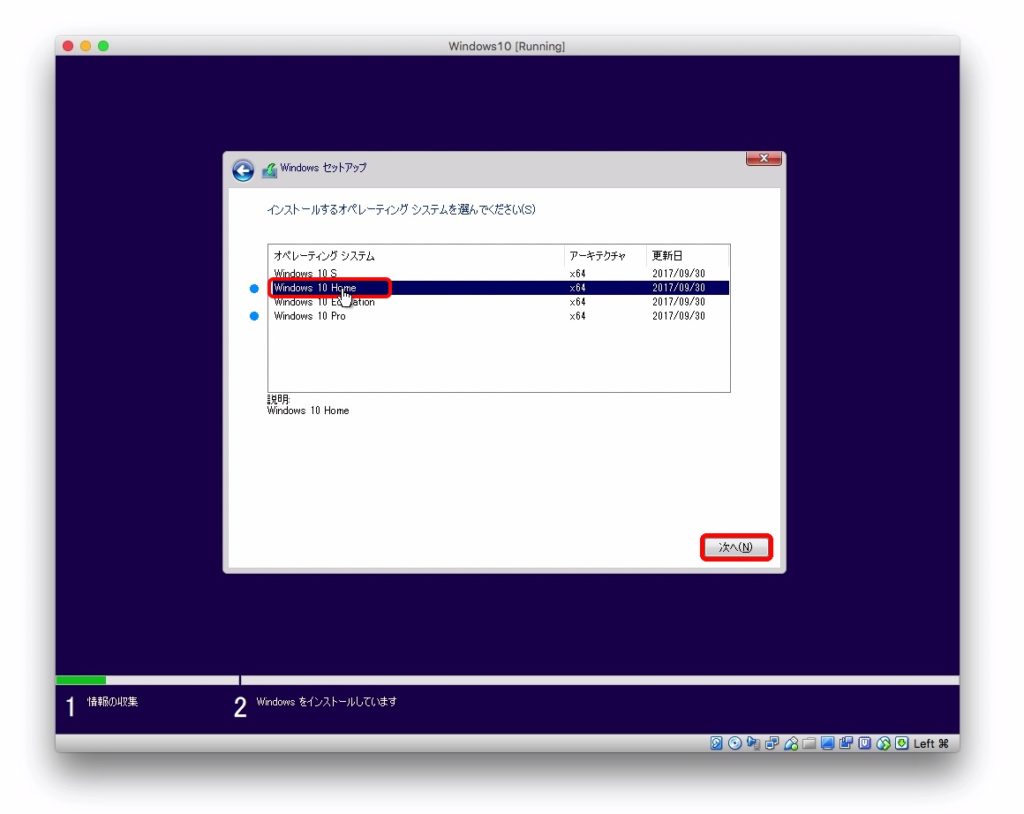Click the red close button of VirtualBox window
The height and width of the screenshot is (814, 1024).
[x=68, y=46]
